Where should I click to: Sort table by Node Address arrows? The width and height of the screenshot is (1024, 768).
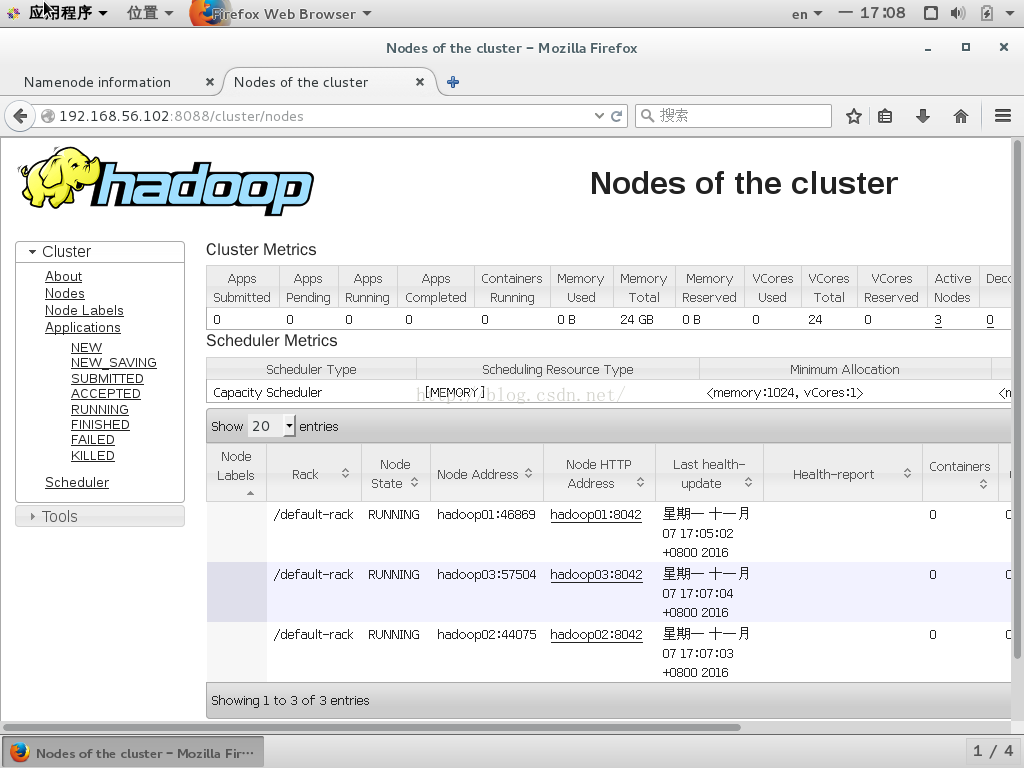528,473
